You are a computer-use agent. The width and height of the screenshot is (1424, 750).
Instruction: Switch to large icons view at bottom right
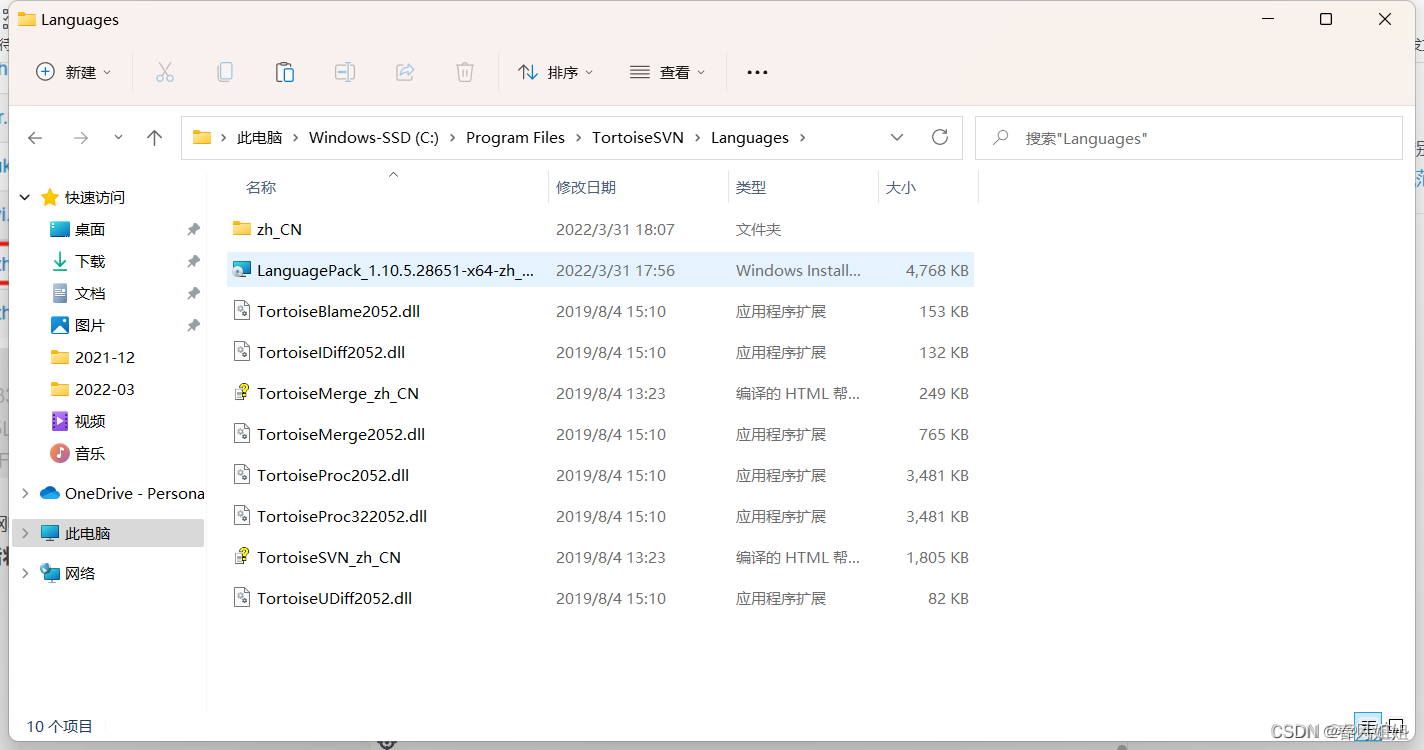(1396, 726)
